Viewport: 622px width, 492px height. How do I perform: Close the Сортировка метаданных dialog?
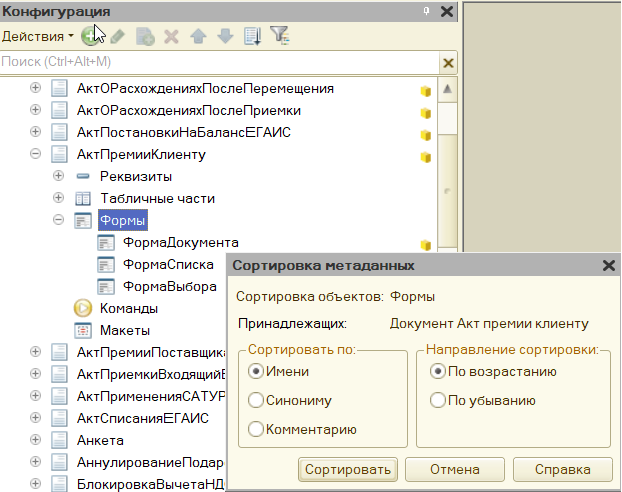click(x=609, y=265)
